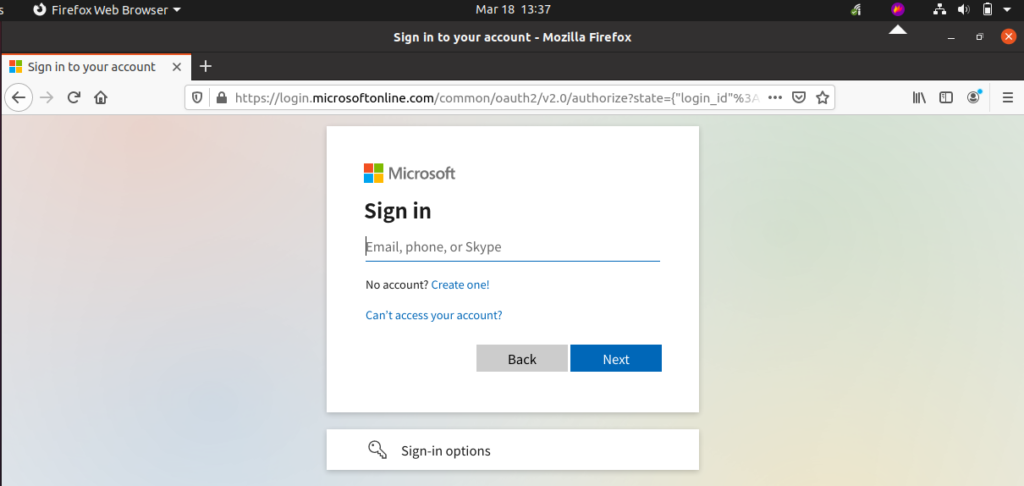1024x486 pixels.
Task: Click the tracking protection shield icon
Action: click(197, 98)
